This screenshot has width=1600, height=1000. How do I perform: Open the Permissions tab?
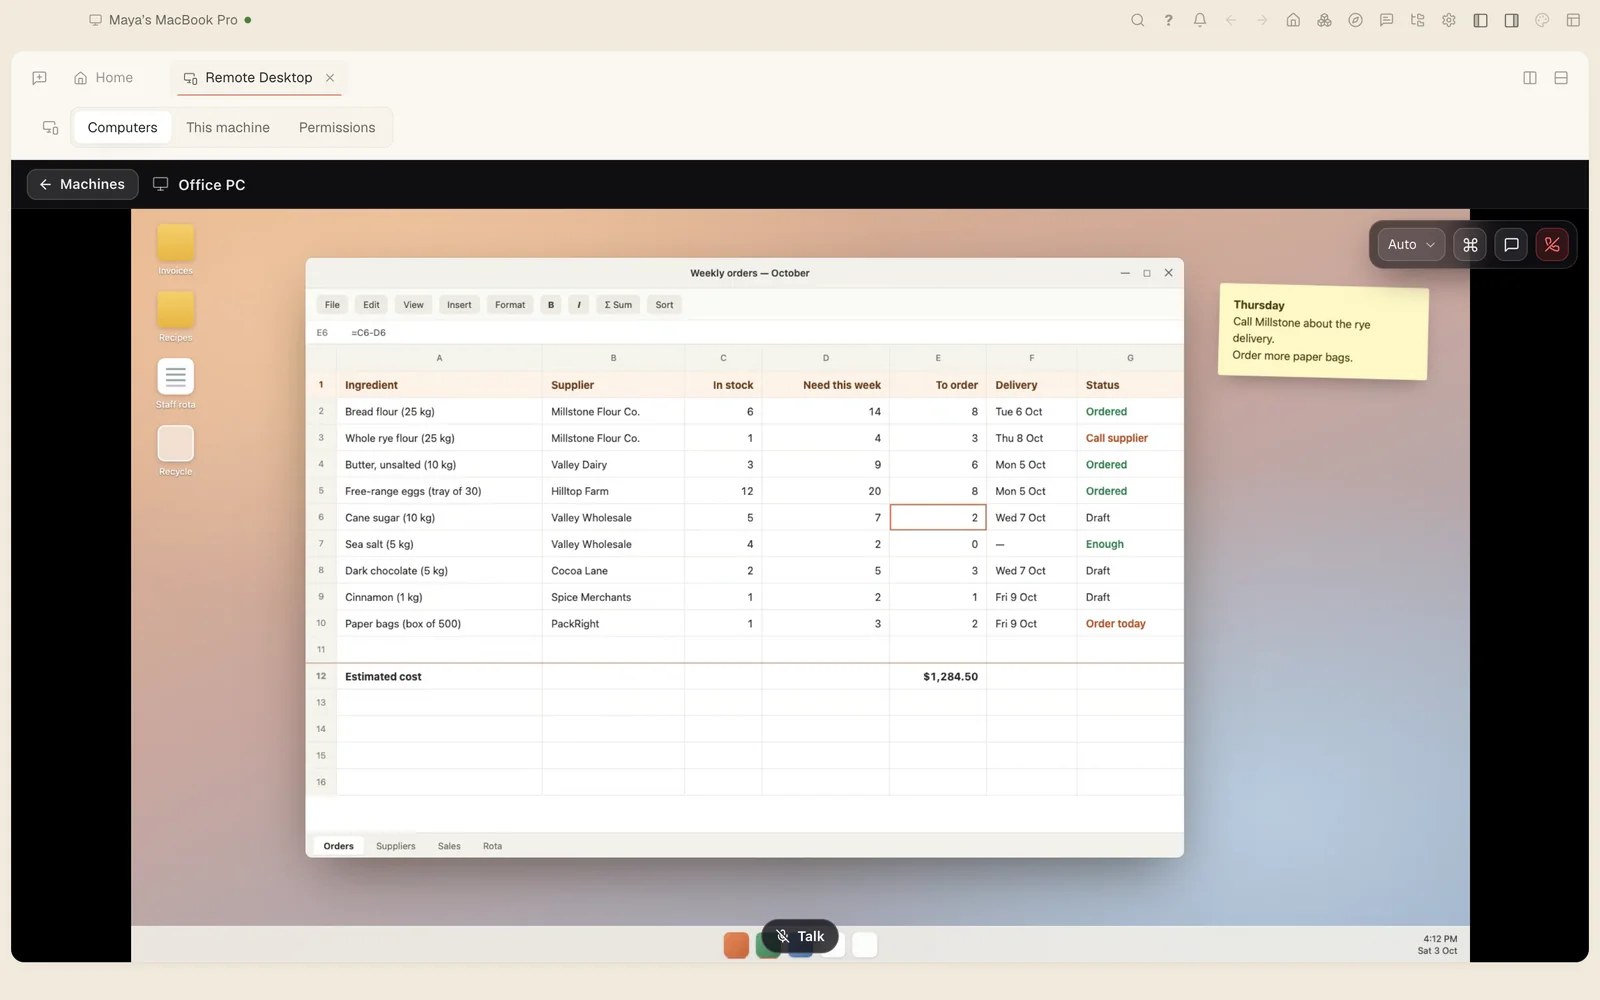pyautogui.click(x=337, y=127)
